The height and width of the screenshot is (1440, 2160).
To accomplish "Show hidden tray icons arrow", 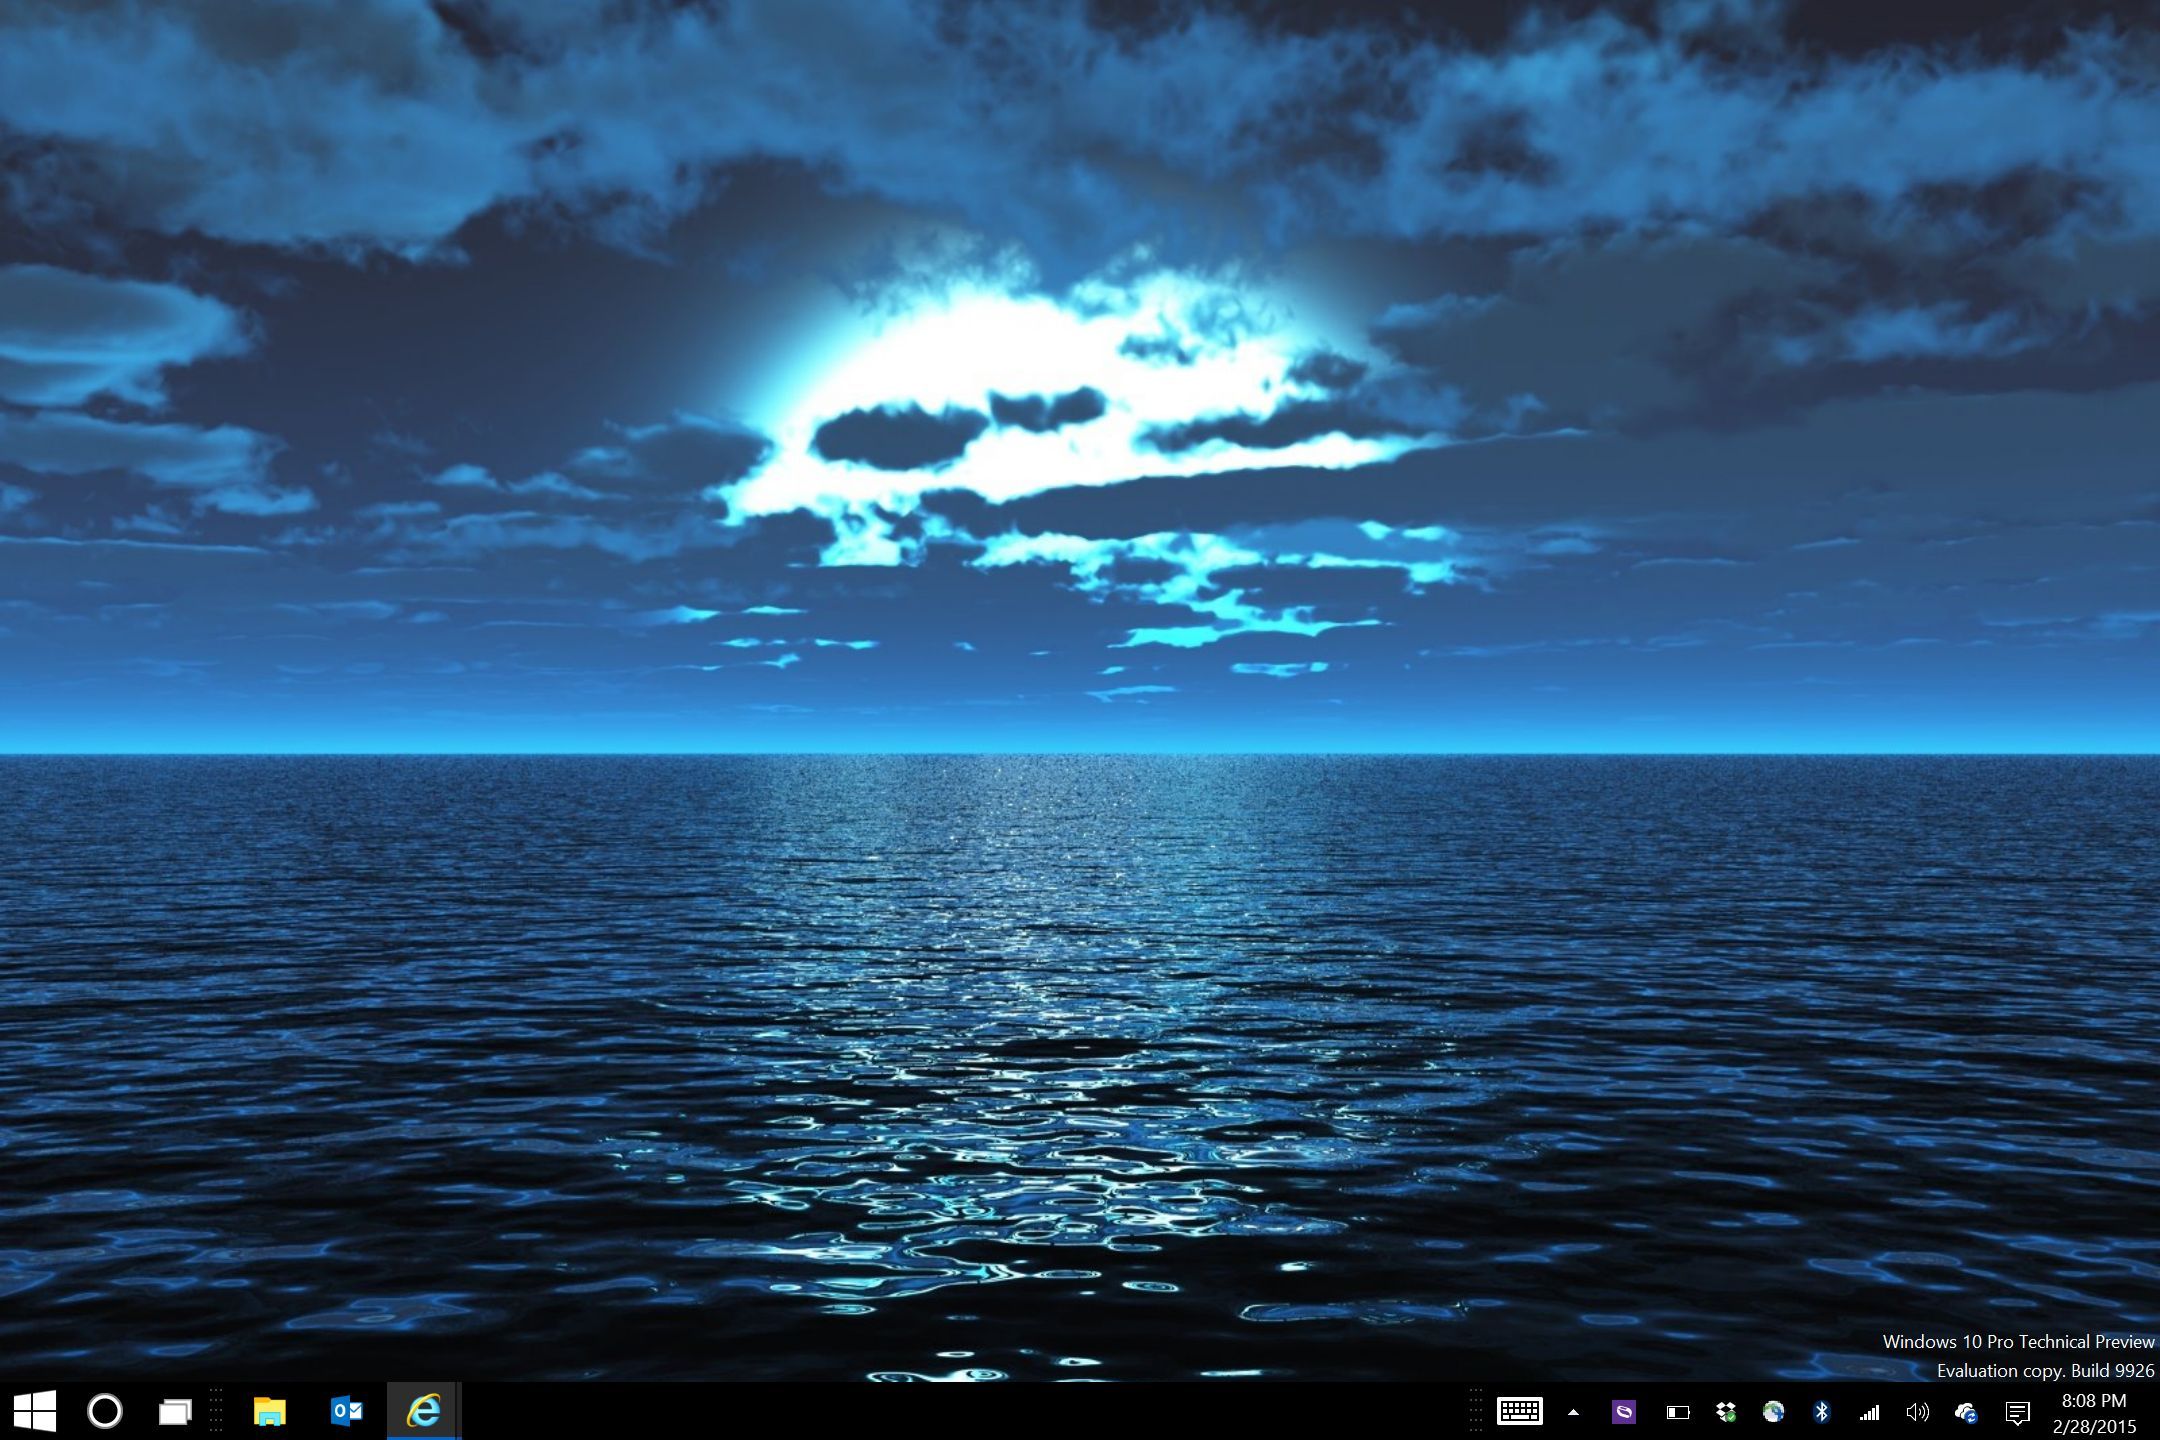I will click(x=1573, y=1412).
